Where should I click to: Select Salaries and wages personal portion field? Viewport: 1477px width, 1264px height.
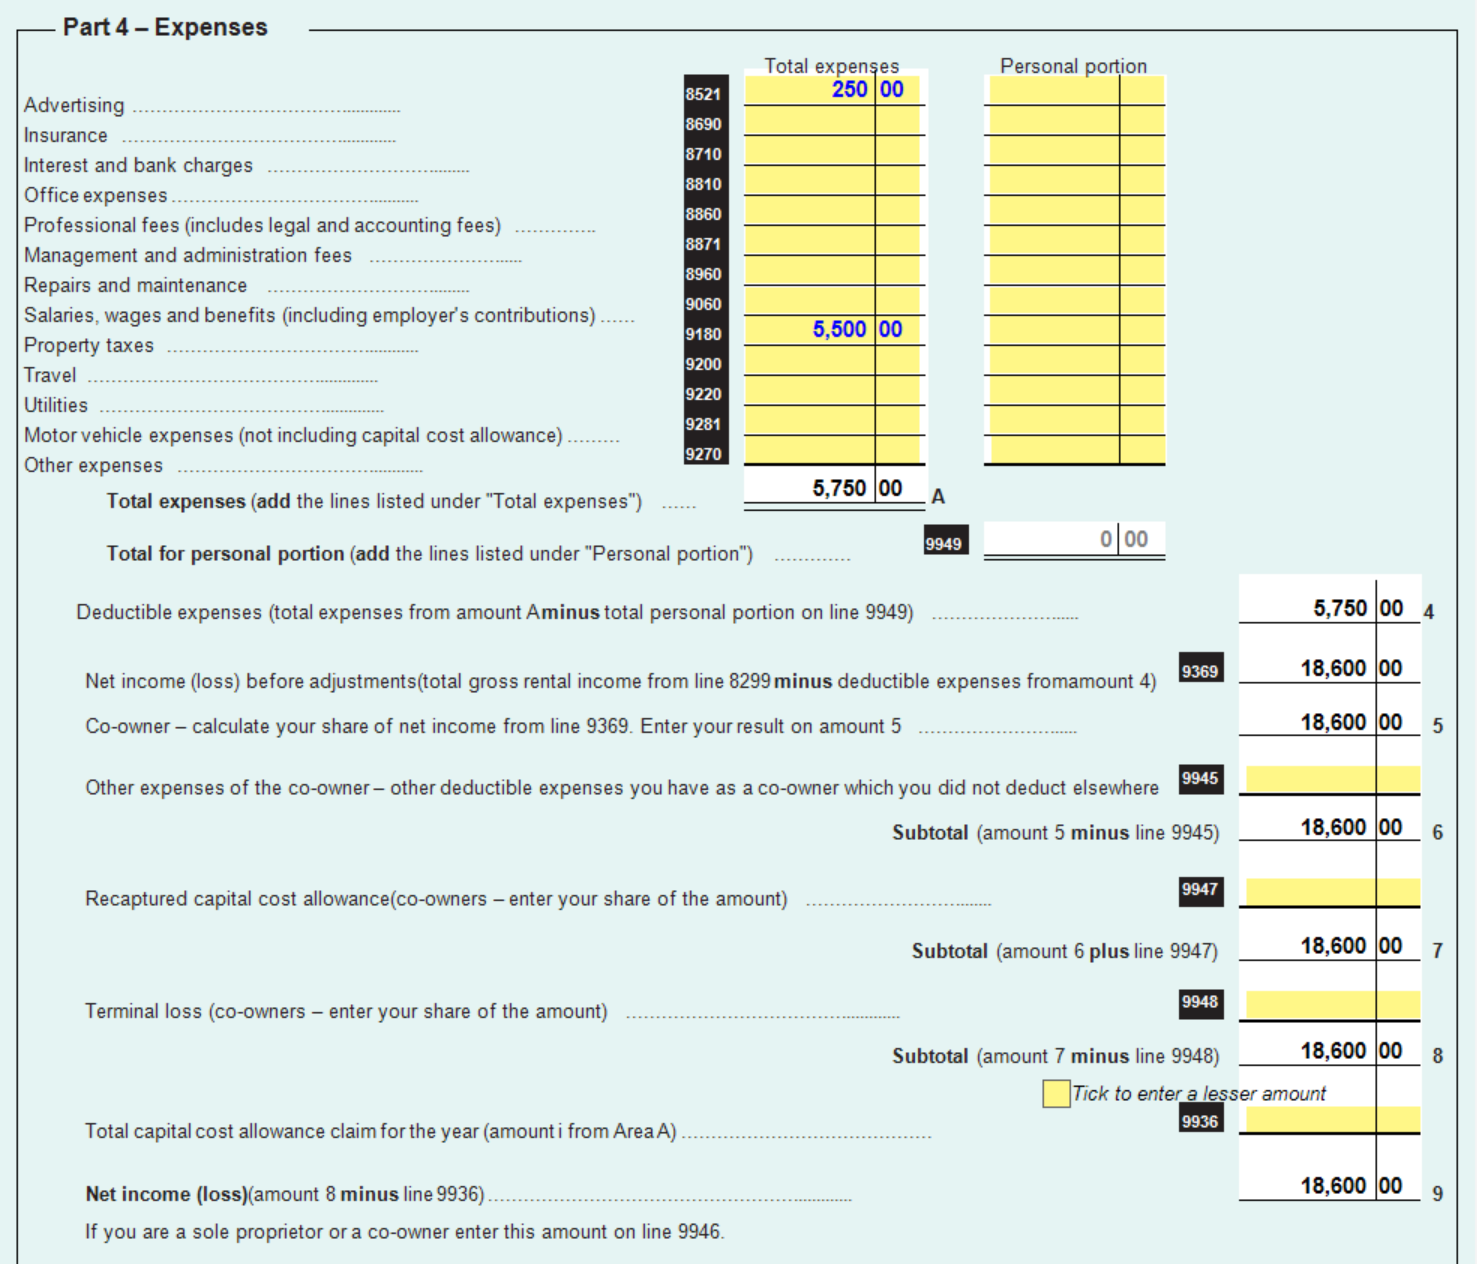coord(1075,300)
